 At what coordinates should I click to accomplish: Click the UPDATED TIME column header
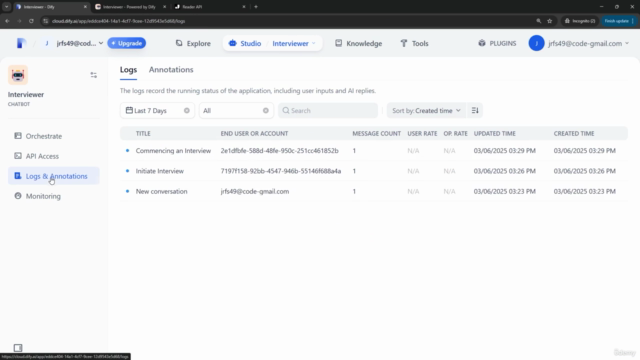click(494, 133)
